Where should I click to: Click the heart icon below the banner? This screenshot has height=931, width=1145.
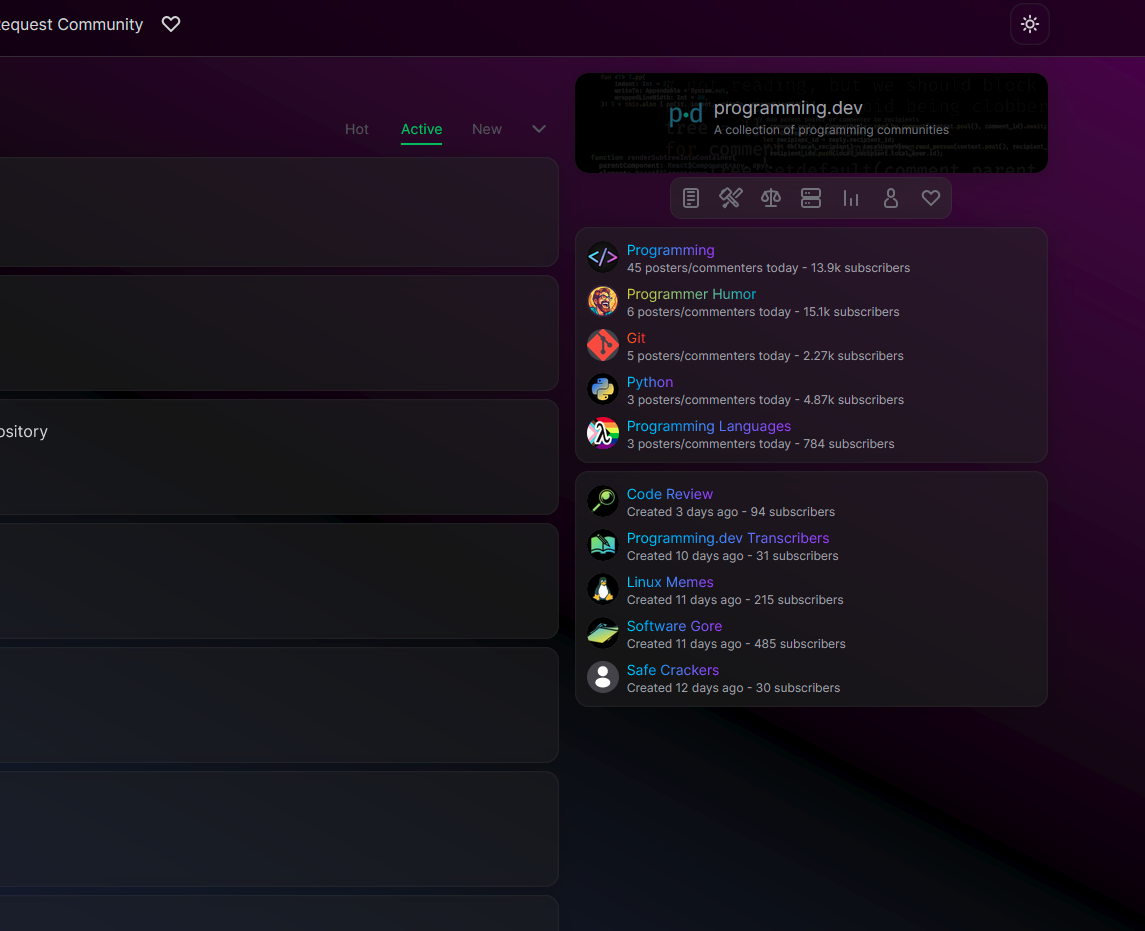(931, 198)
